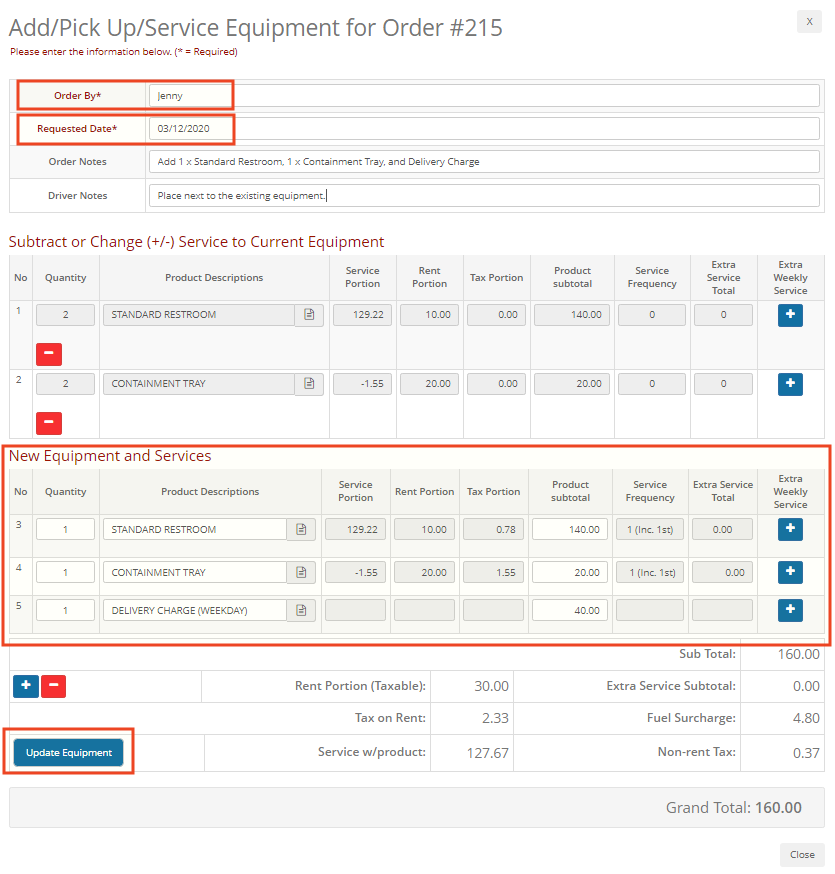Screen dimensions: 835x874
Task: Click the Update Equipment button
Action: pyautogui.click(x=69, y=753)
